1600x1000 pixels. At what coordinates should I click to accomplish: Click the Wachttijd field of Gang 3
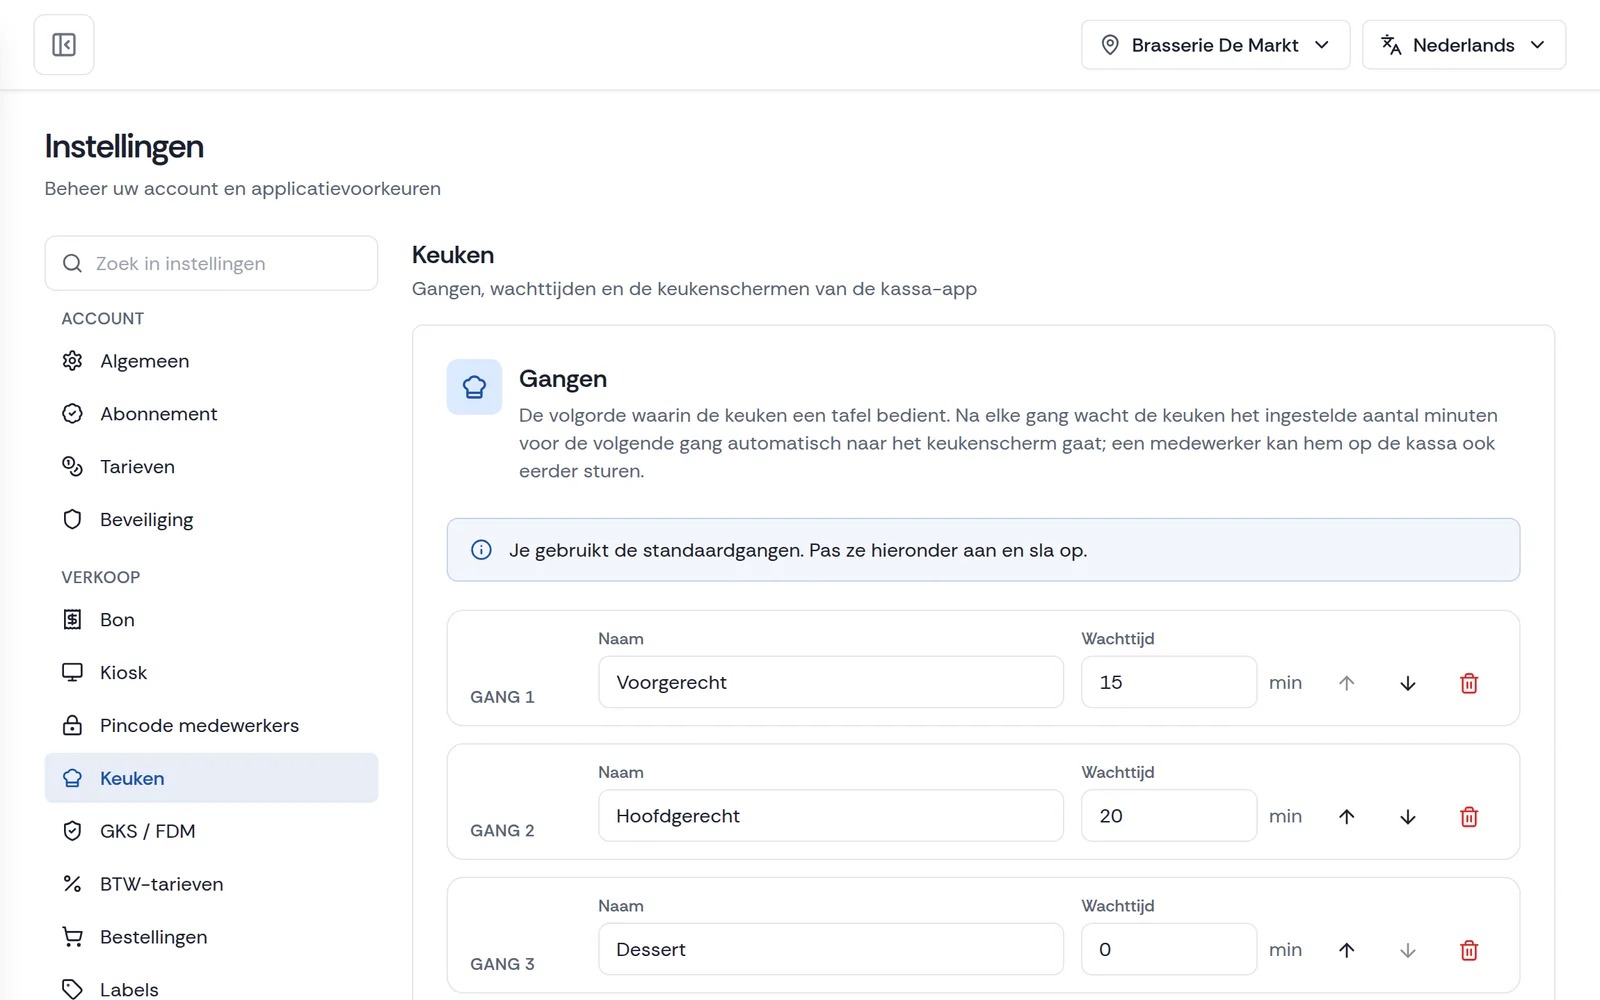point(1169,949)
